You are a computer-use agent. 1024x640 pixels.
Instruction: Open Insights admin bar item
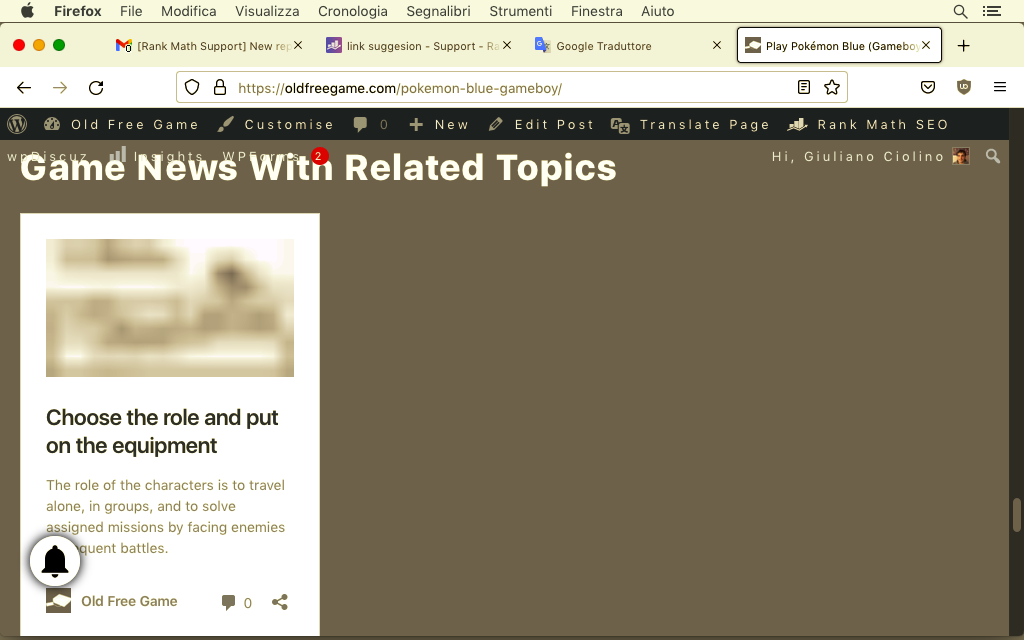click(156, 156)
